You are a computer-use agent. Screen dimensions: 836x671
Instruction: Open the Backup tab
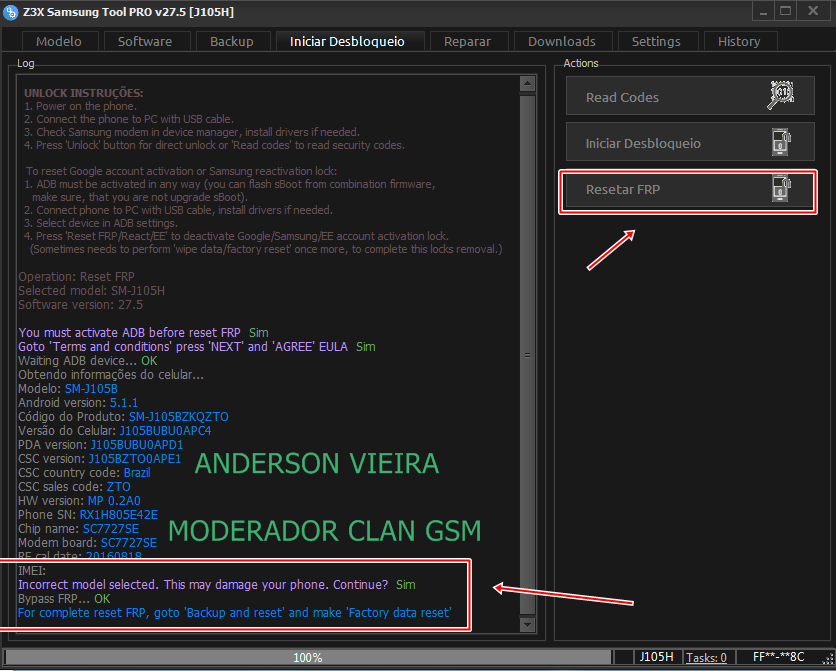pos(231,42)
